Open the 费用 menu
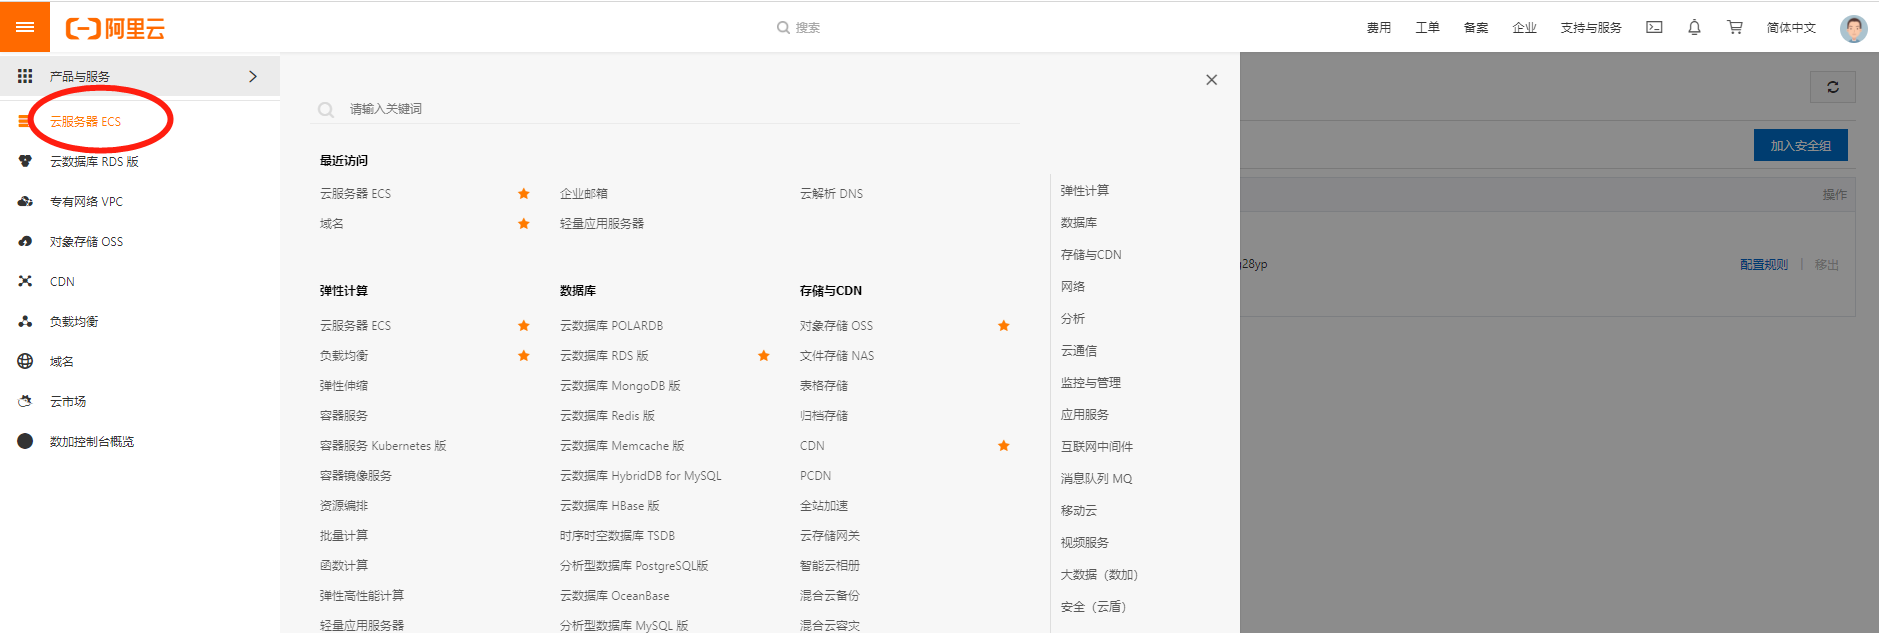This screenshot has width=1879, height=633. tap(1379, 28)
